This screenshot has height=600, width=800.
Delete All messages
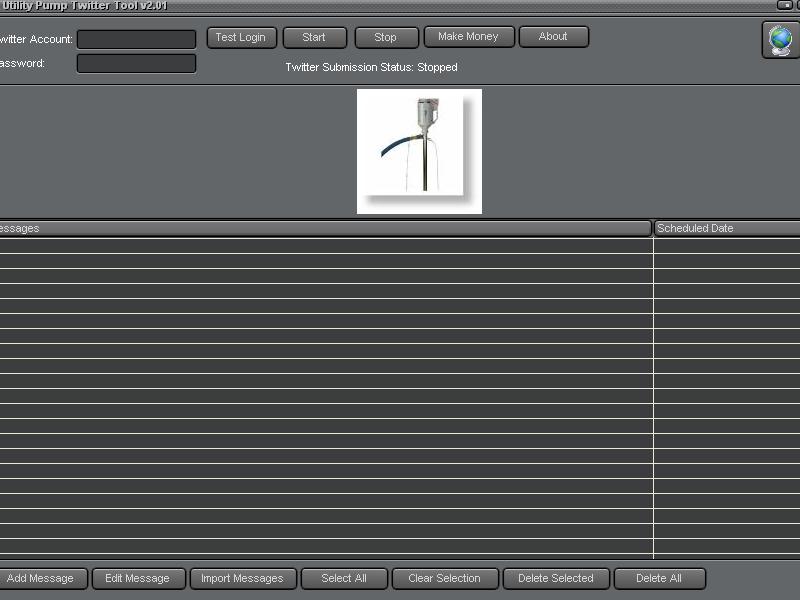click(660, 579)
